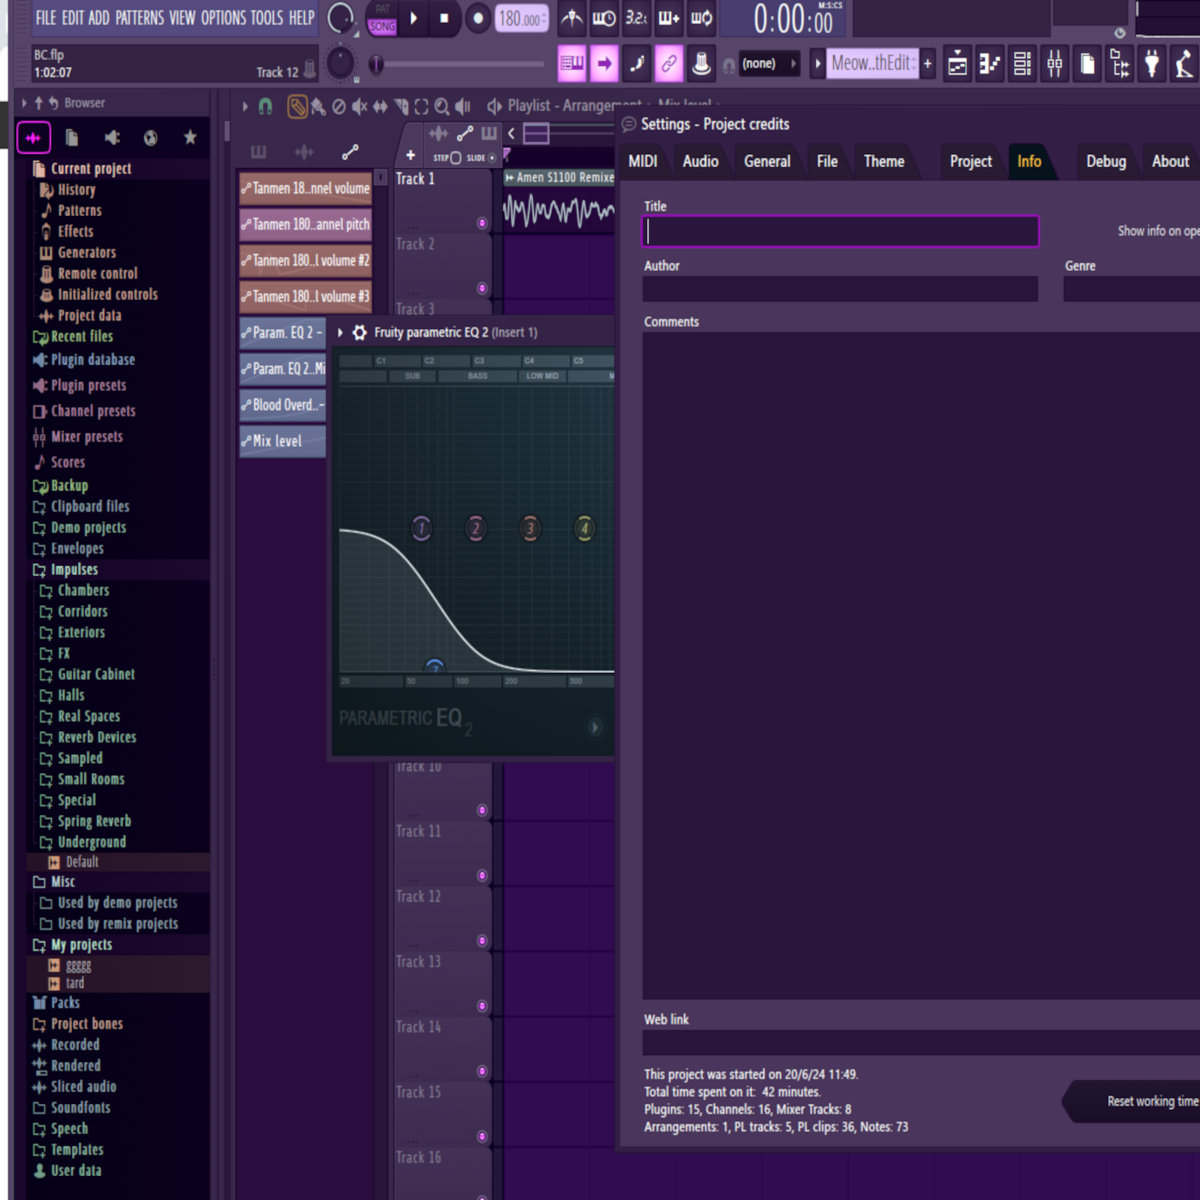Click the record button
Screen dimensions: 1200x1200
coord(478,18)
